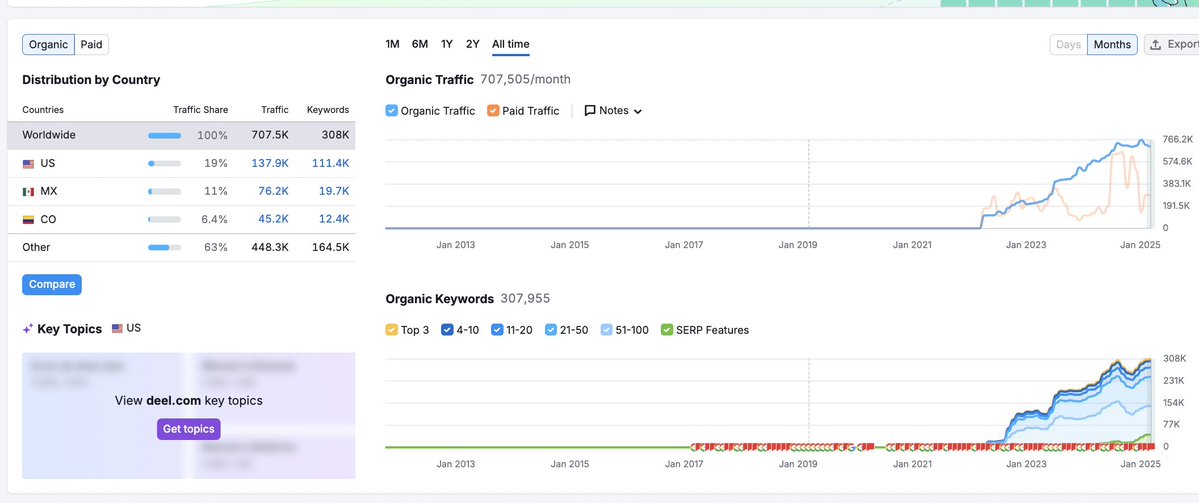The image size is (1199, 503).
Task: Uncheck the Organic Traffic checkbox
Action: click(392, 111)
